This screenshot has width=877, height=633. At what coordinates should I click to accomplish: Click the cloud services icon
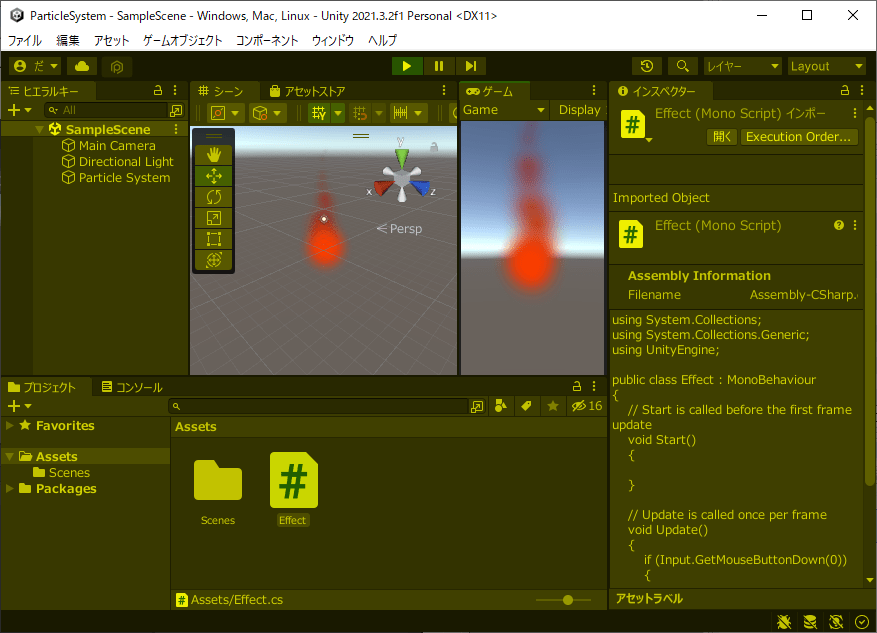(x=82, y=66)
